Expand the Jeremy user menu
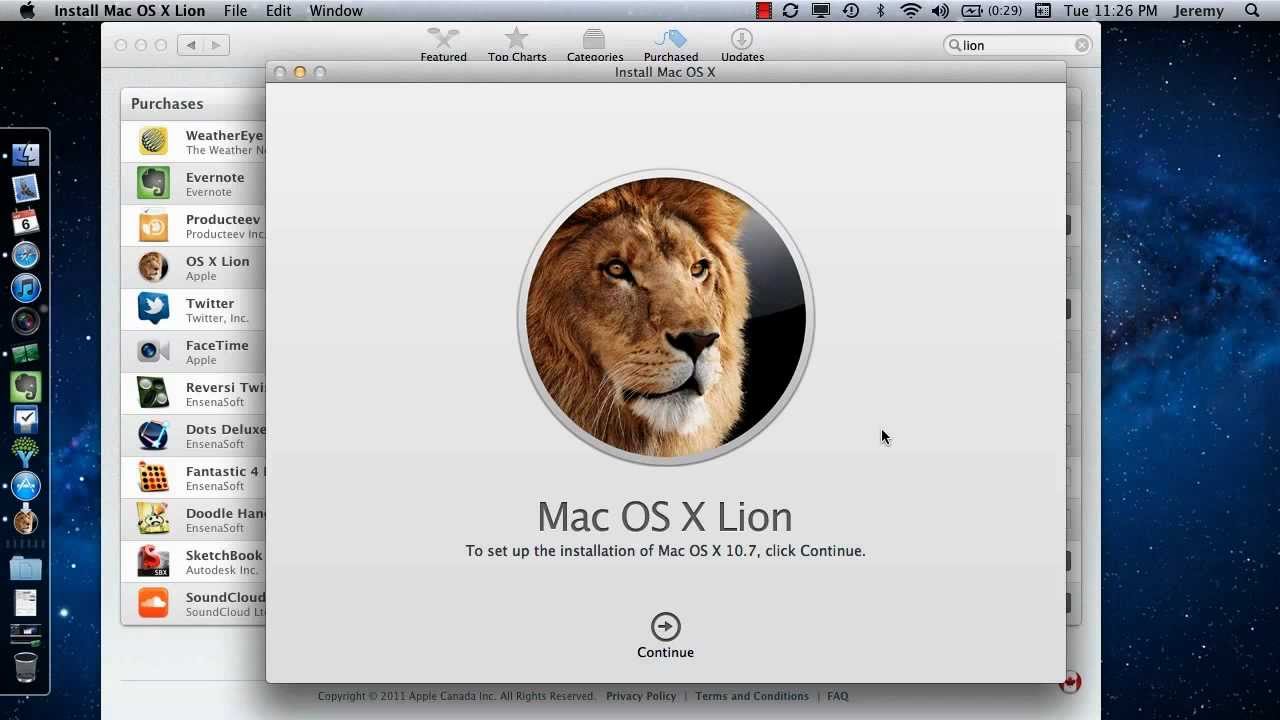Viewport: 1280px width, 720px height. click(x=1198, y=11)
